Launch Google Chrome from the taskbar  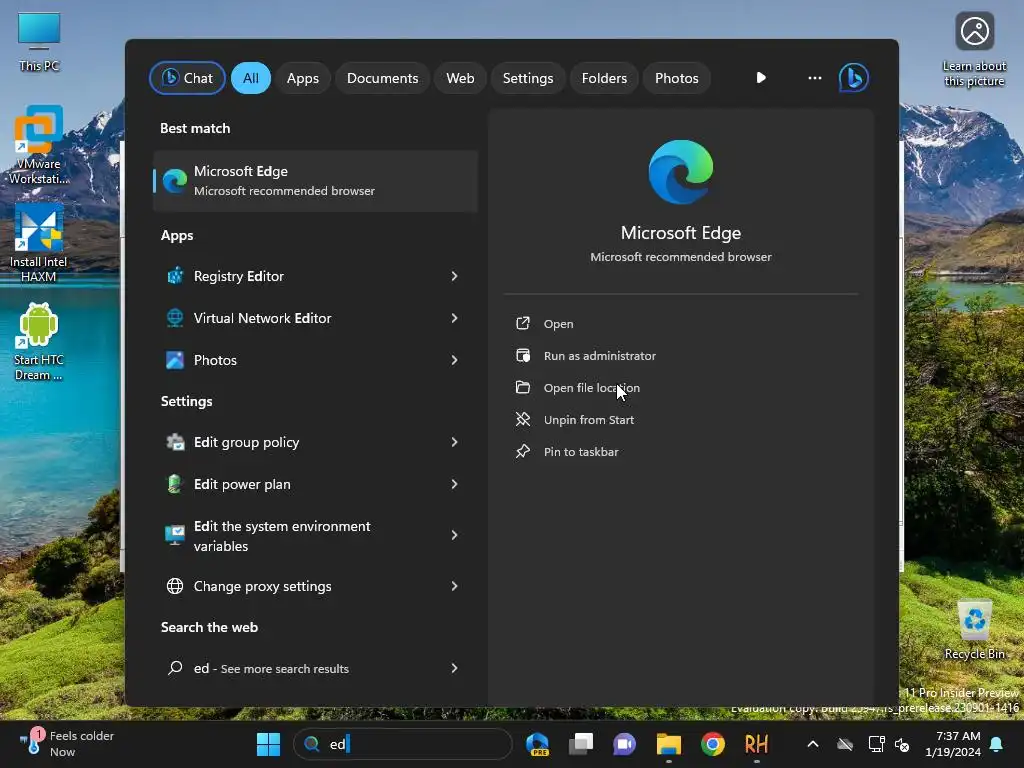tap(712, 744)
